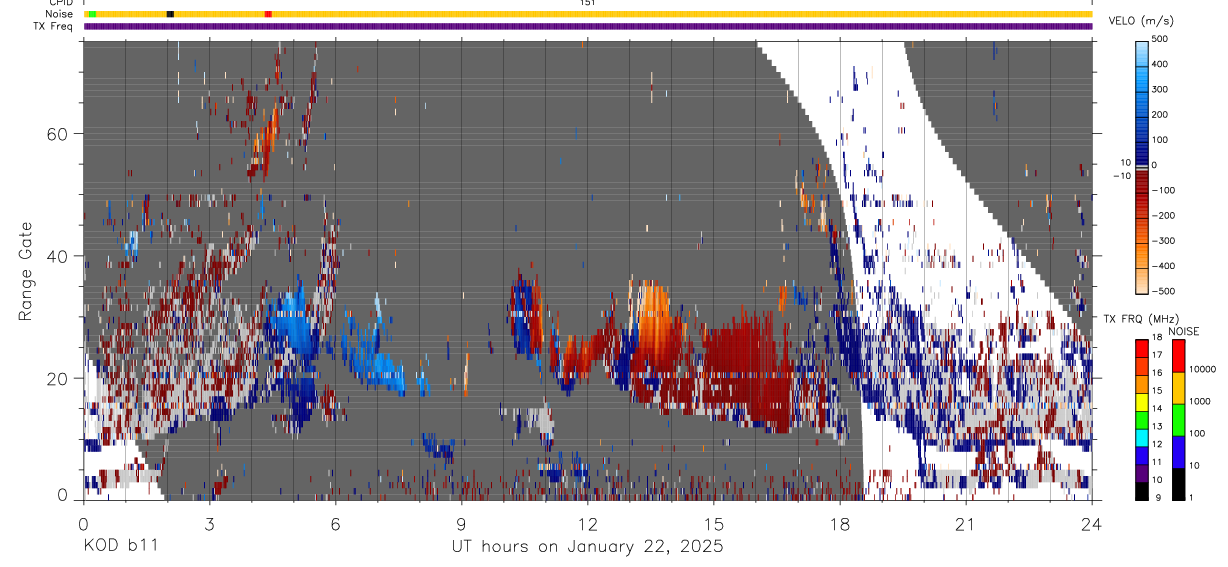Click the 500 label on velocity scale

(x=1160, y=40)
